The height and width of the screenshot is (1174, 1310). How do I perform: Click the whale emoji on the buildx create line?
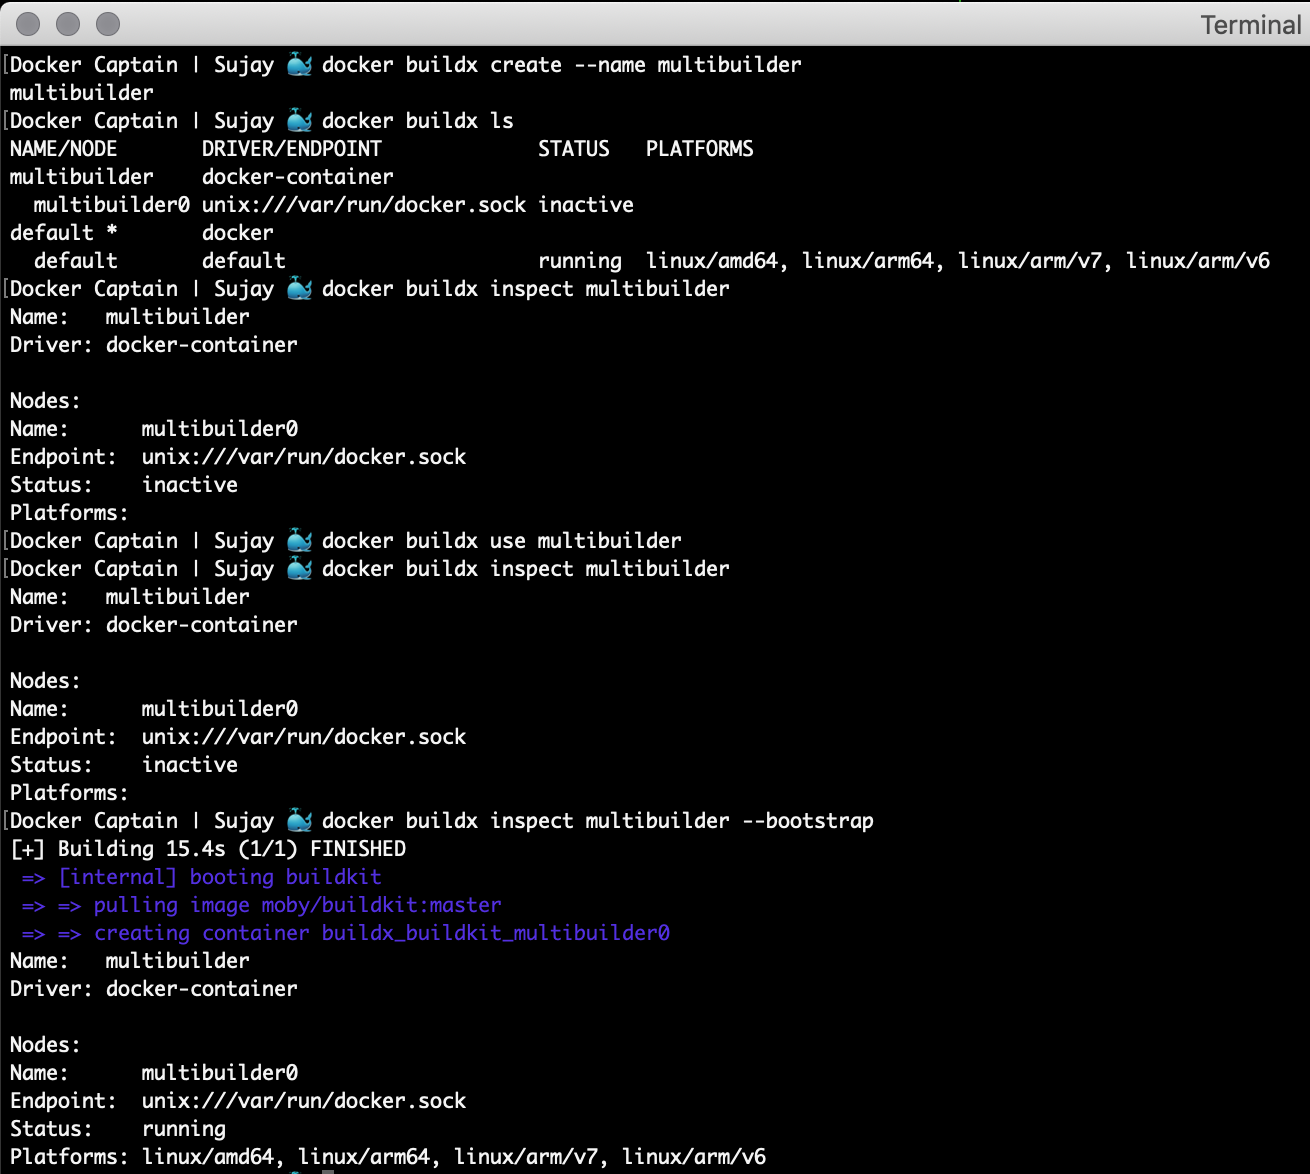click(x=299, y=63)
